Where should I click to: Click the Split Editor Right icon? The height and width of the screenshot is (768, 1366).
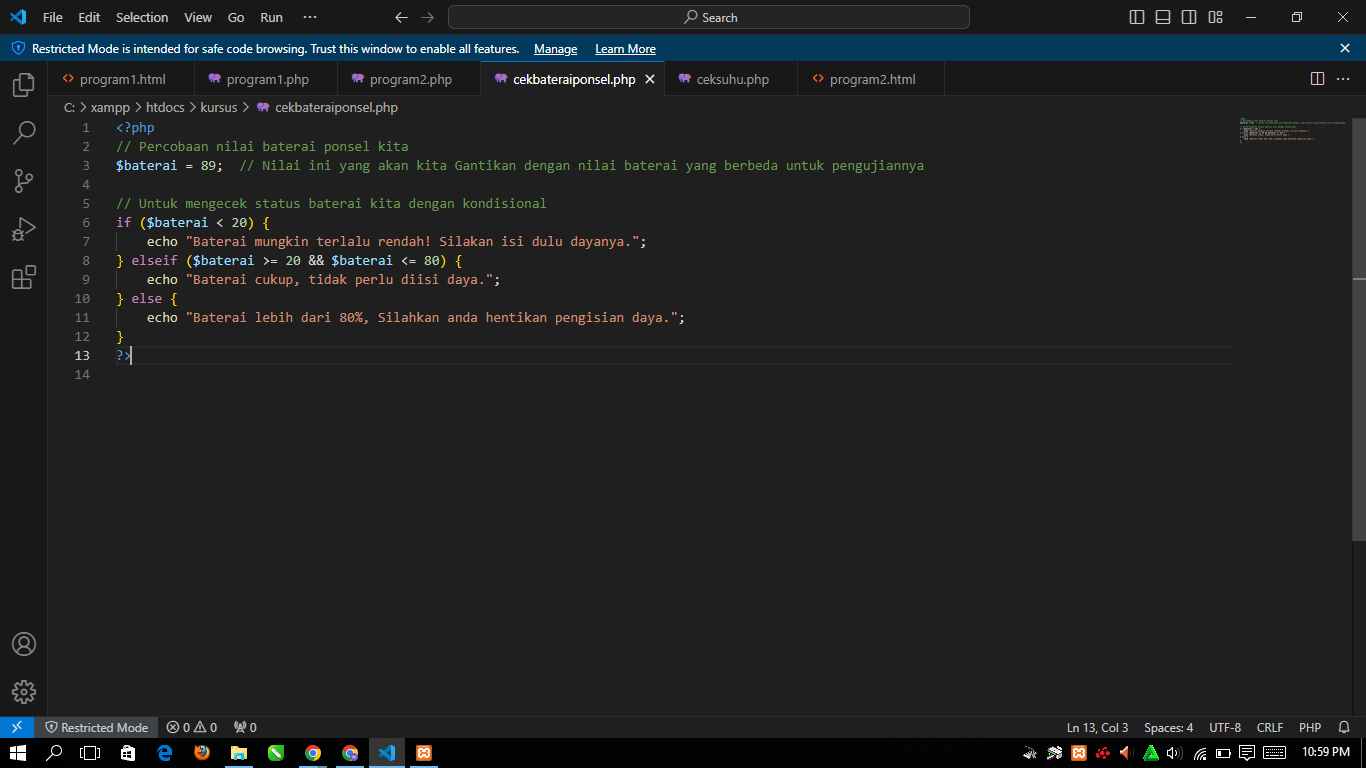coord(1317,79)
